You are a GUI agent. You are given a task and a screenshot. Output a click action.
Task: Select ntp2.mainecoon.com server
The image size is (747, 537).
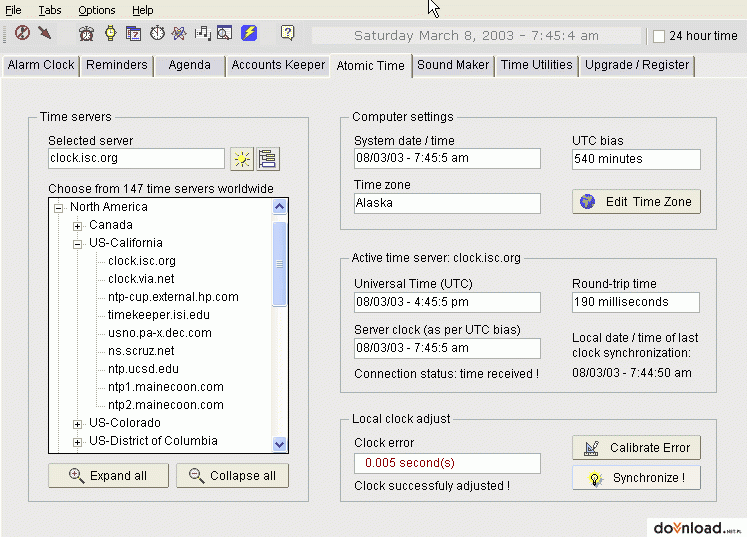pos(166,405)
